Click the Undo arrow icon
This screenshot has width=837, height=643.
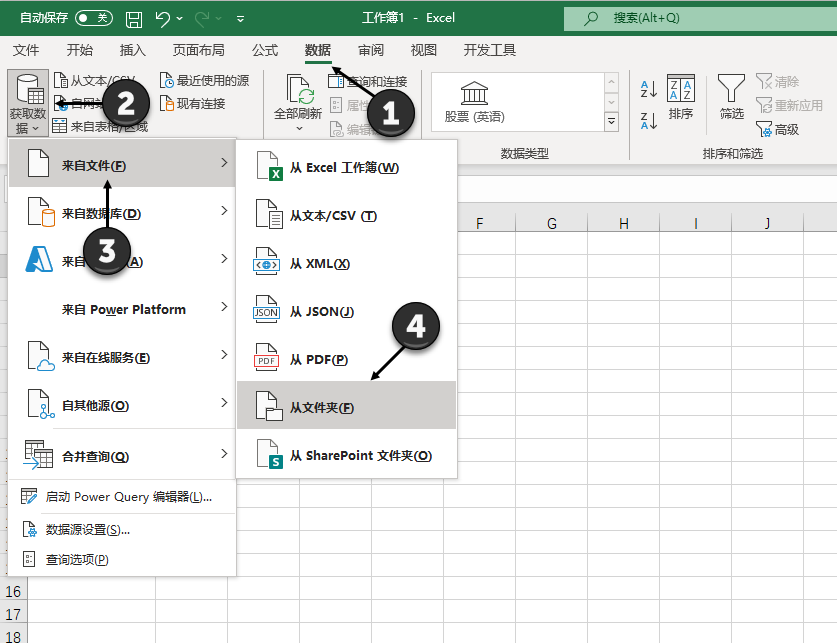(x=162, y=19)
